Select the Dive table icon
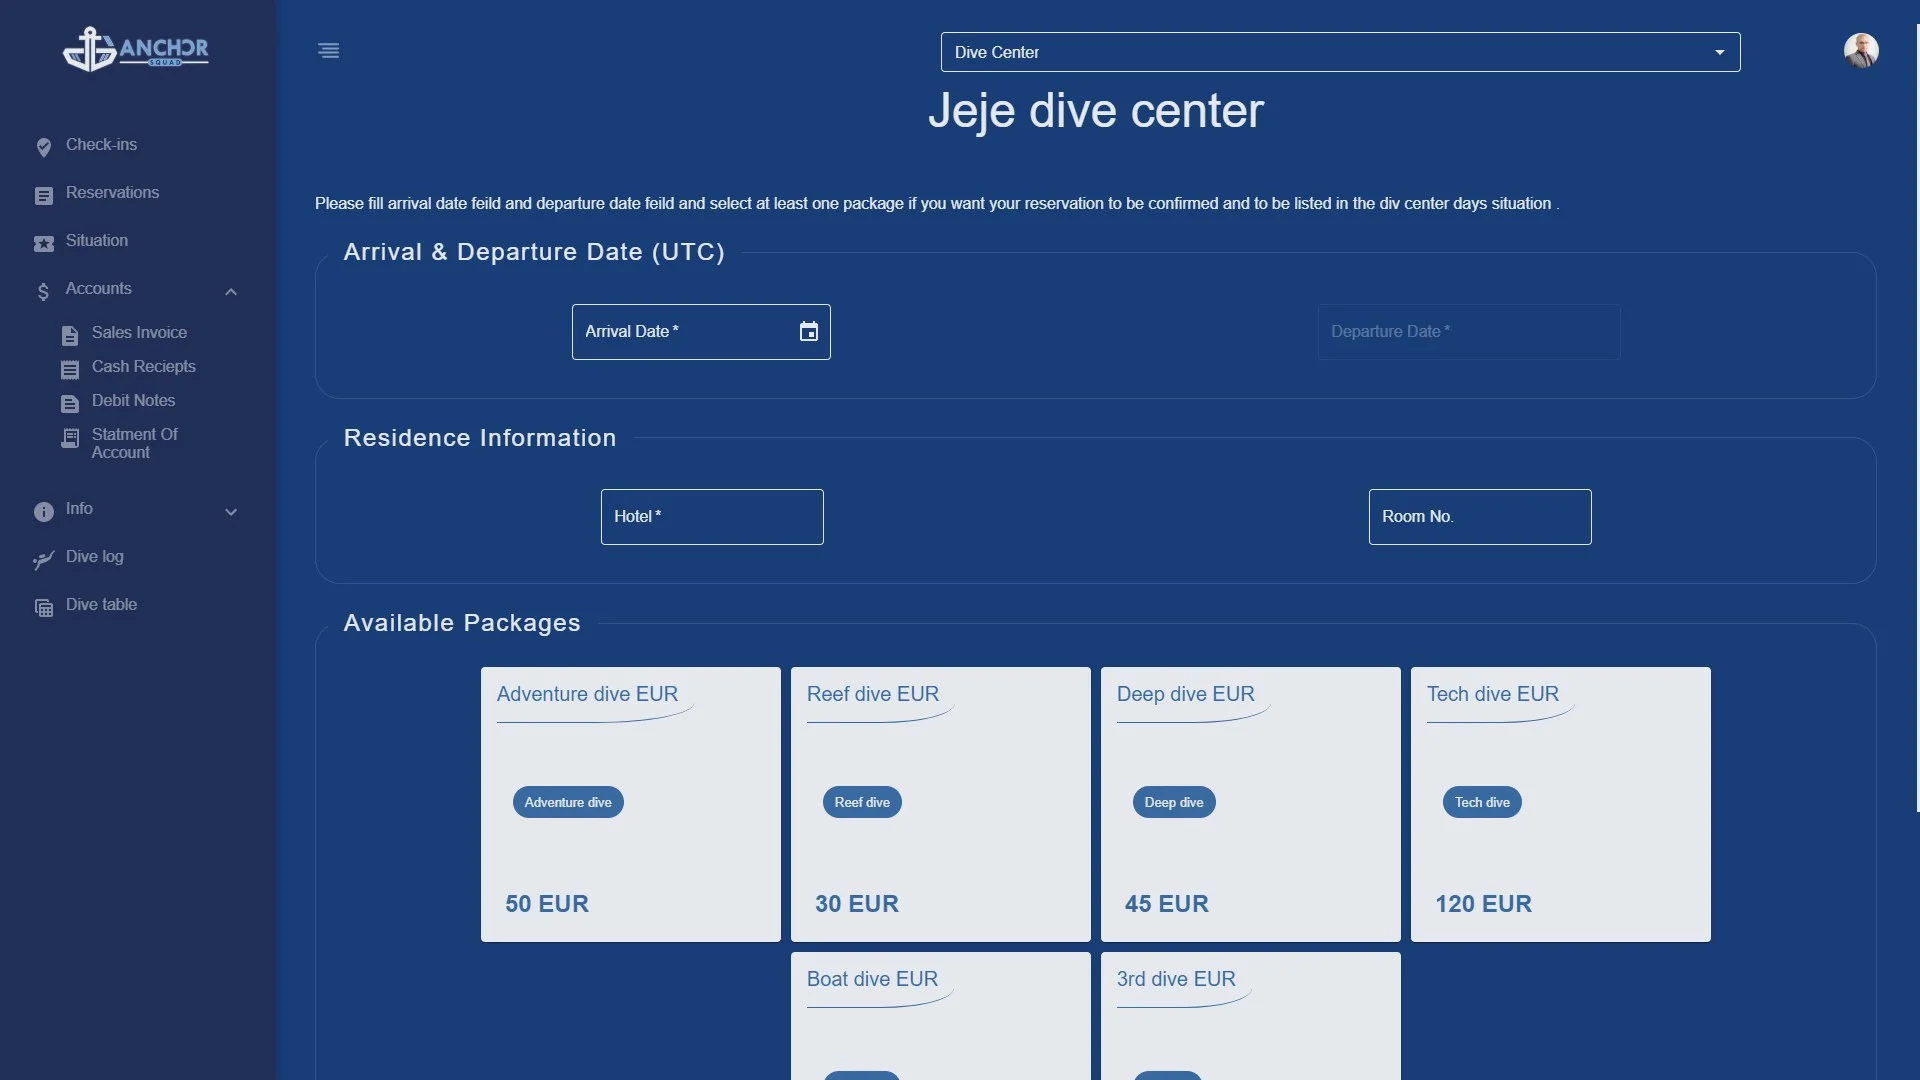The image size is (1920, 1080). pos(43,607)
